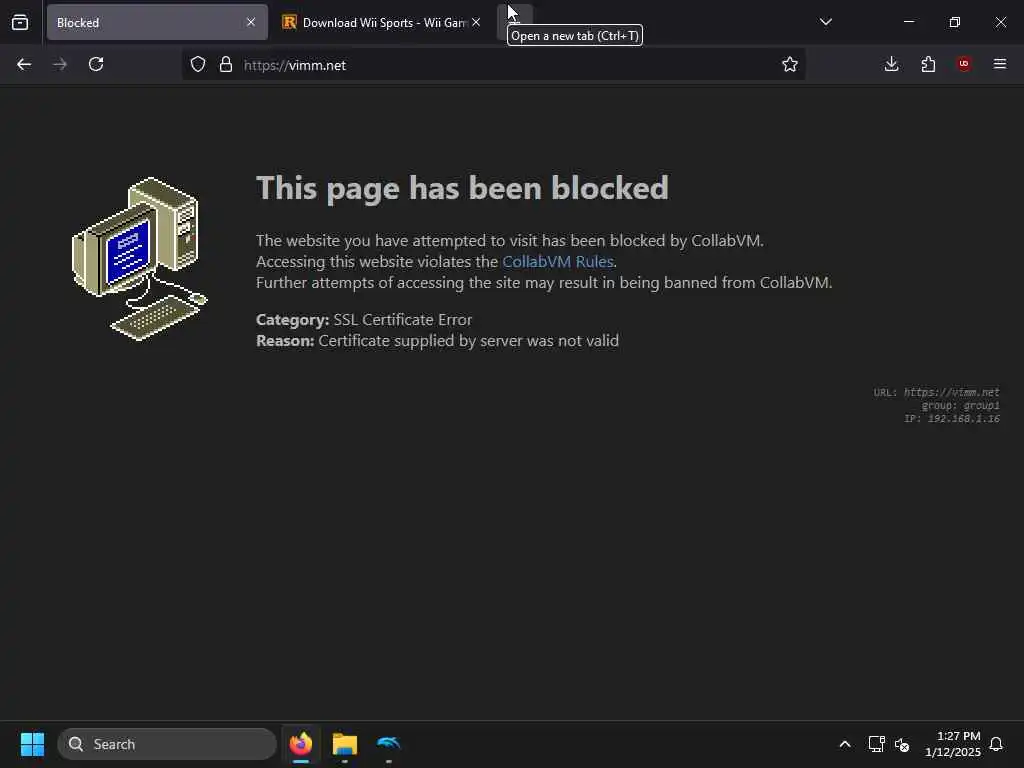Open muted volume tray icon
The height and width of the screenshot is (768, 1024).
tap(902, 744)
